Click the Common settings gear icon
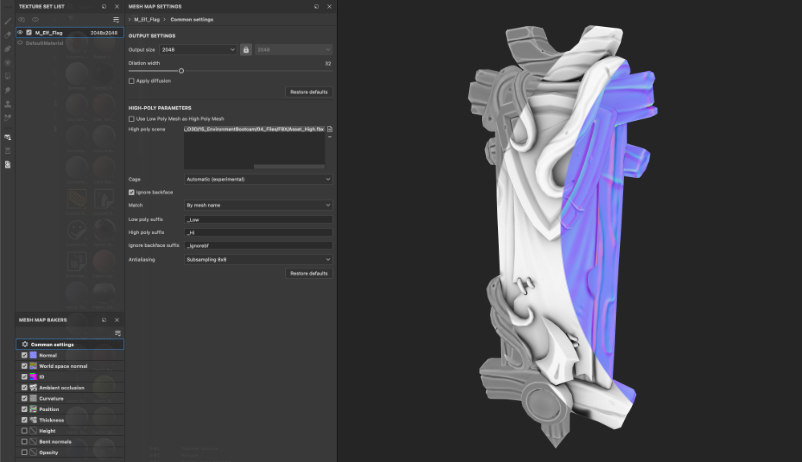The height and width of the screenshot is (462, 802). [25, 344]
